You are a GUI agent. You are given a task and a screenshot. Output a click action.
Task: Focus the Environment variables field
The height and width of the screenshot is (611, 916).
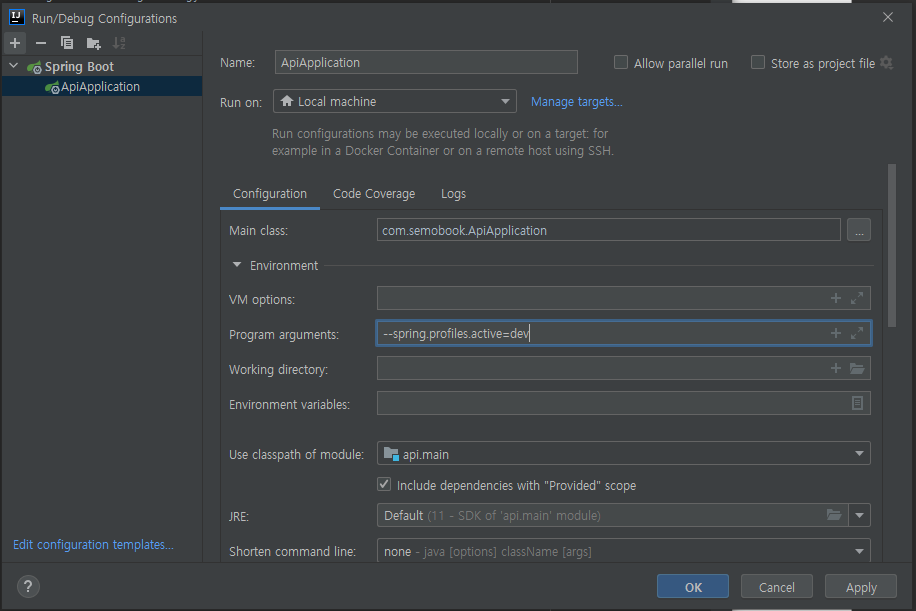pyautogui.click(x=624, y=403)
